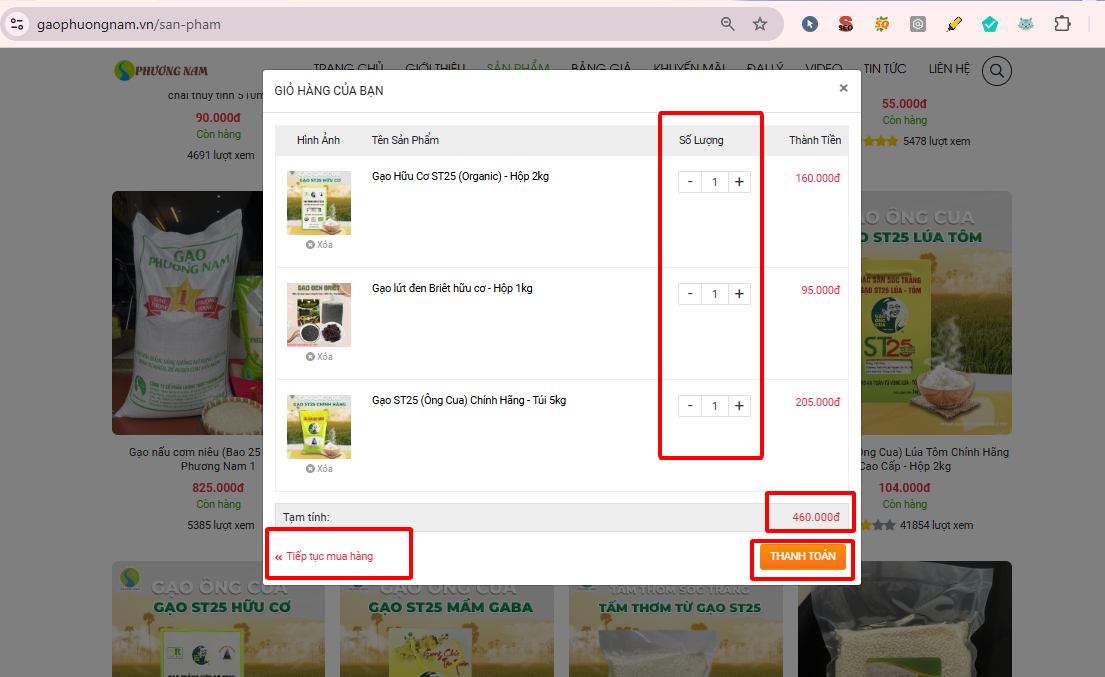Increase quantity of Gạo ST25 Ông Cua 5kg
1105x677 pixels.
(739, 406)
